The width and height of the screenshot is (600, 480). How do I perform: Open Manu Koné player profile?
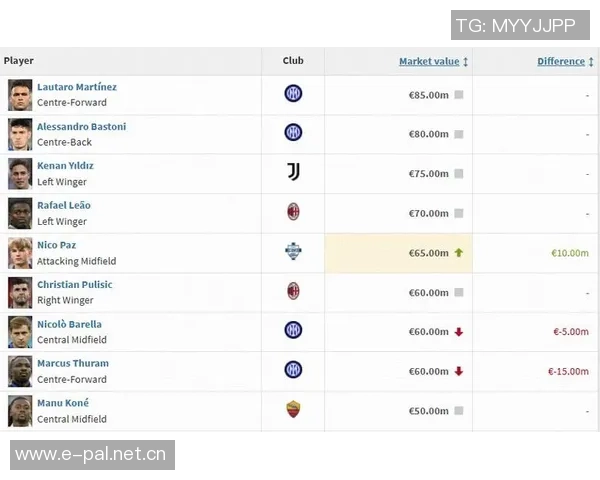tap(62, 403)
